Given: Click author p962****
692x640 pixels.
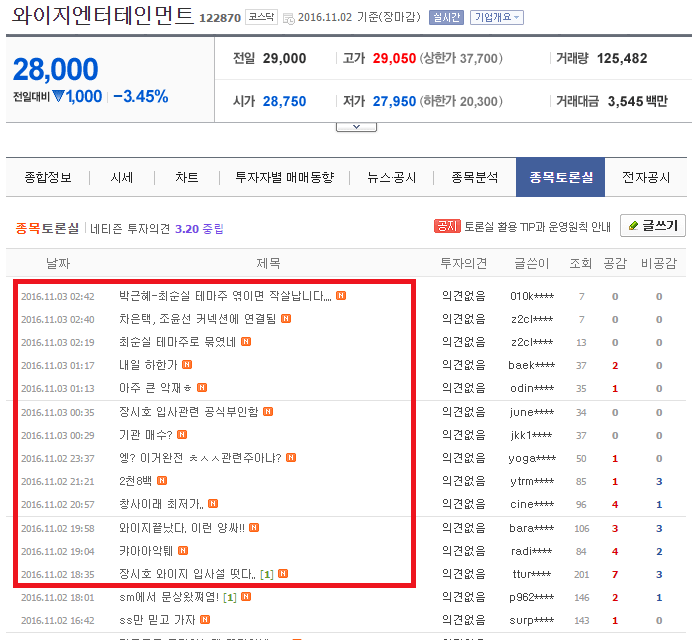Looking at the screenshot, I should tap(532, 598).
